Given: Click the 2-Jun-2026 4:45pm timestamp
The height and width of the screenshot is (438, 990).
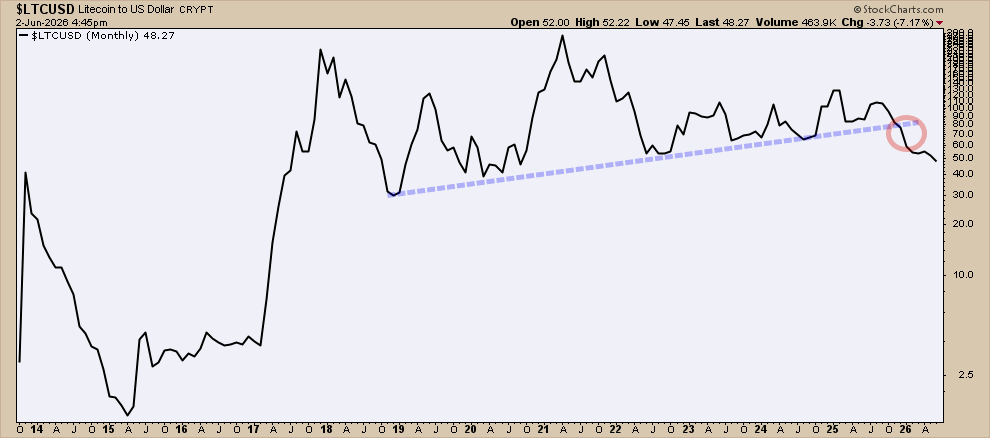Looking at the screenshot, I should pyautogui.click(x=62, y=22).
